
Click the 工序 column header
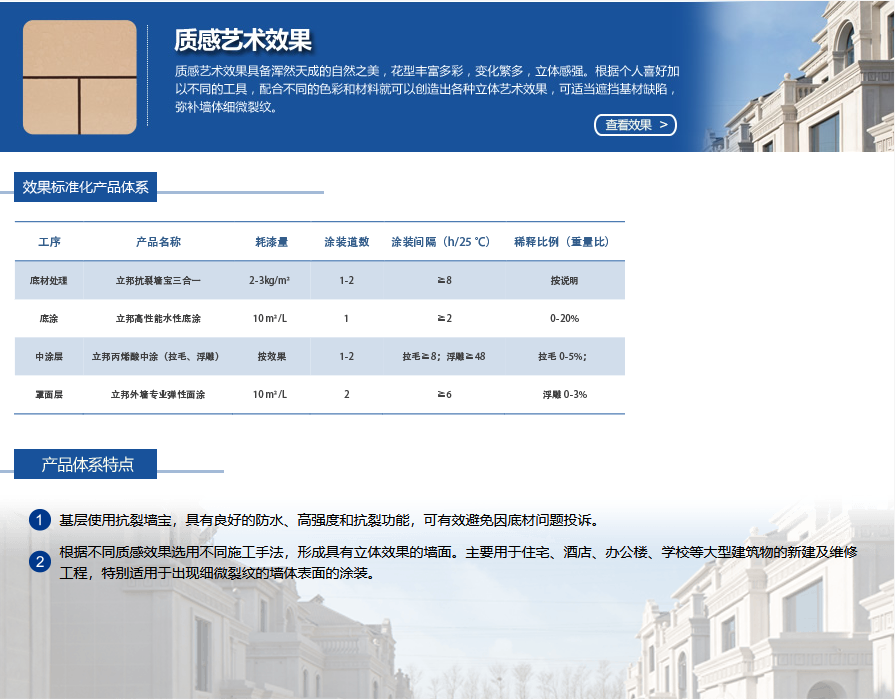pos(49,242)
